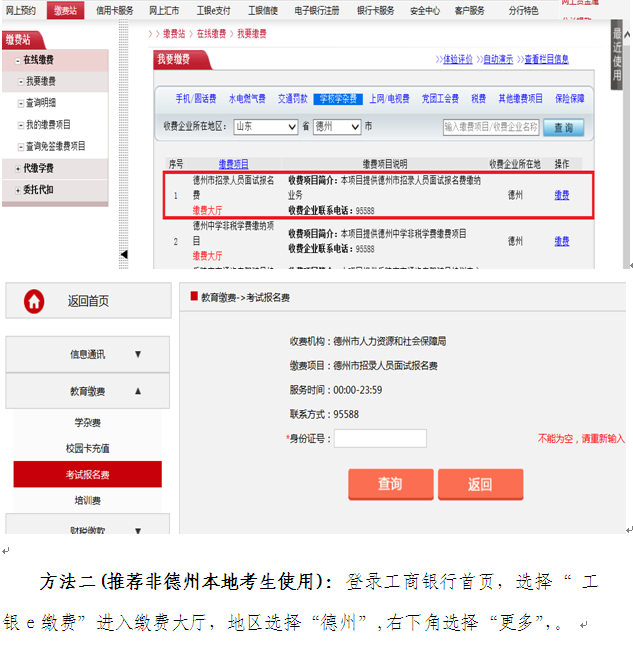
Task: Open 银行卡服务 in top navigation
Action: click(375, 10)
